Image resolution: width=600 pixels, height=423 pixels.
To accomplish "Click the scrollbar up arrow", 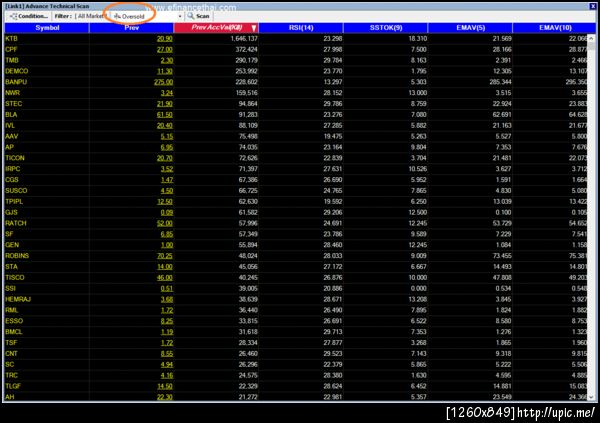I will pyautogui.click(x=591, y=38).
